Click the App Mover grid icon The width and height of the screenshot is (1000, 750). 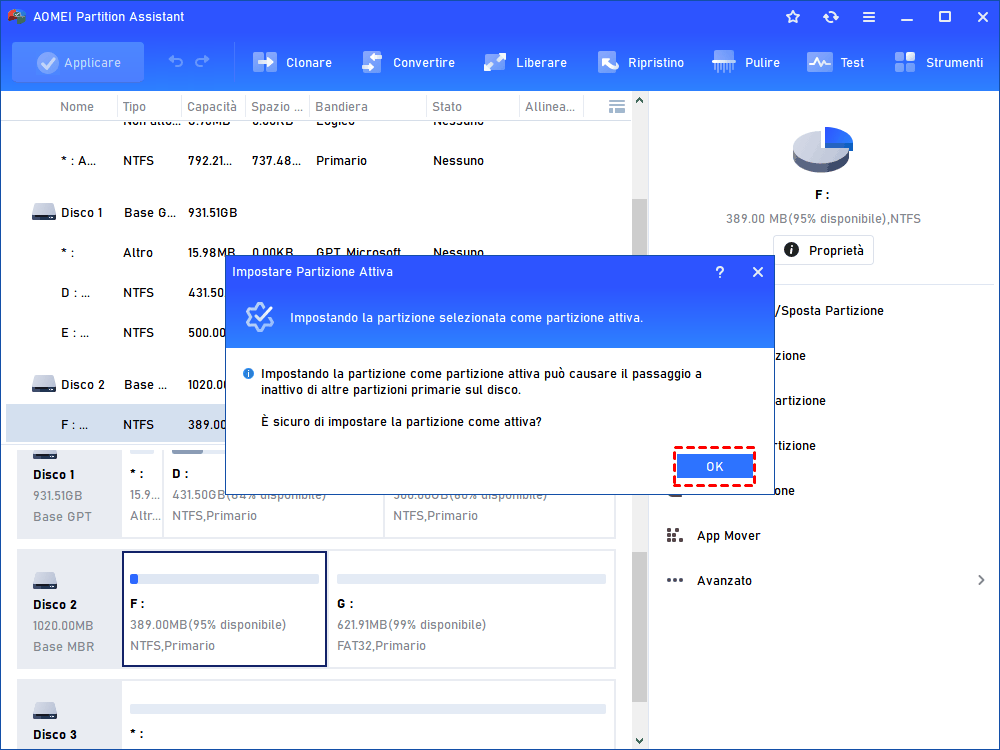pyautogui.click(x=675, y=535)
